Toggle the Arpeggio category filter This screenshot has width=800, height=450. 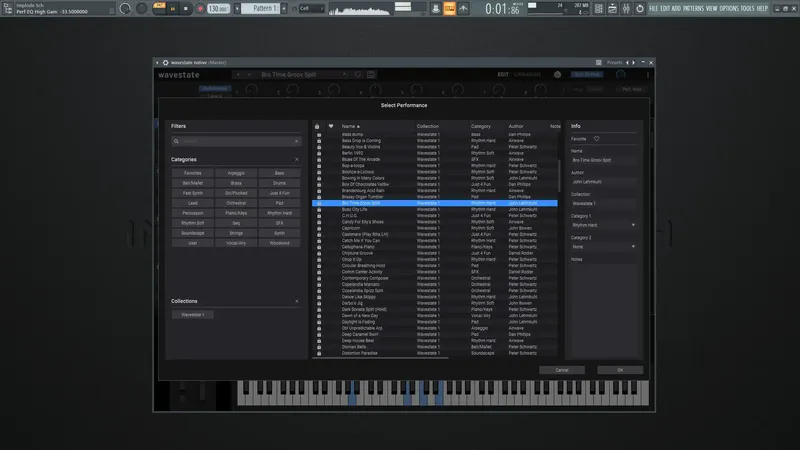click(x=236, y=173)
